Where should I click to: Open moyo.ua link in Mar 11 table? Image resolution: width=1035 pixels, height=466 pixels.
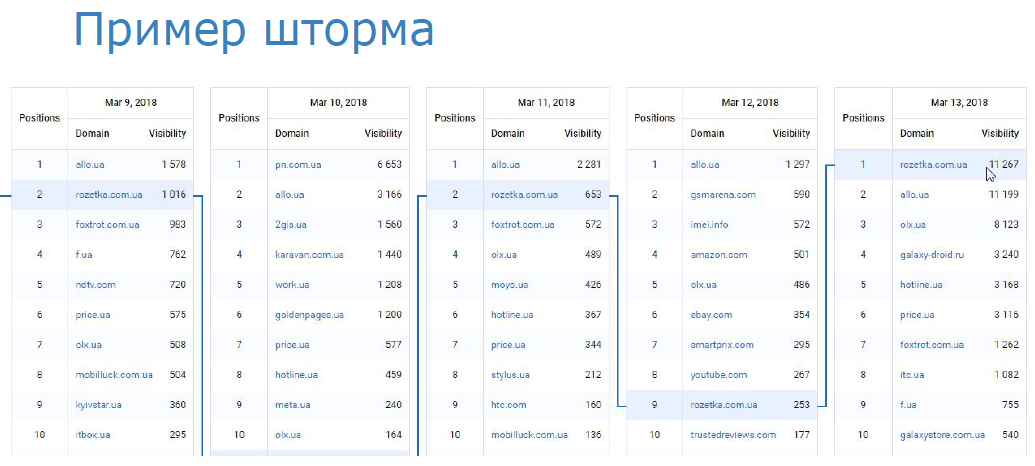click(x=510, y=284)
